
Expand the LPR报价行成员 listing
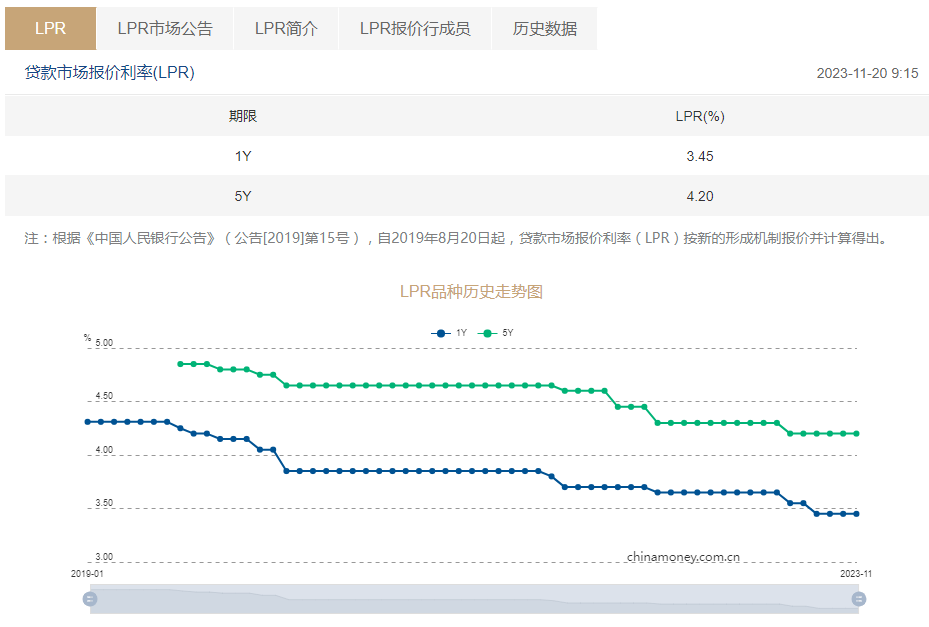416,28
